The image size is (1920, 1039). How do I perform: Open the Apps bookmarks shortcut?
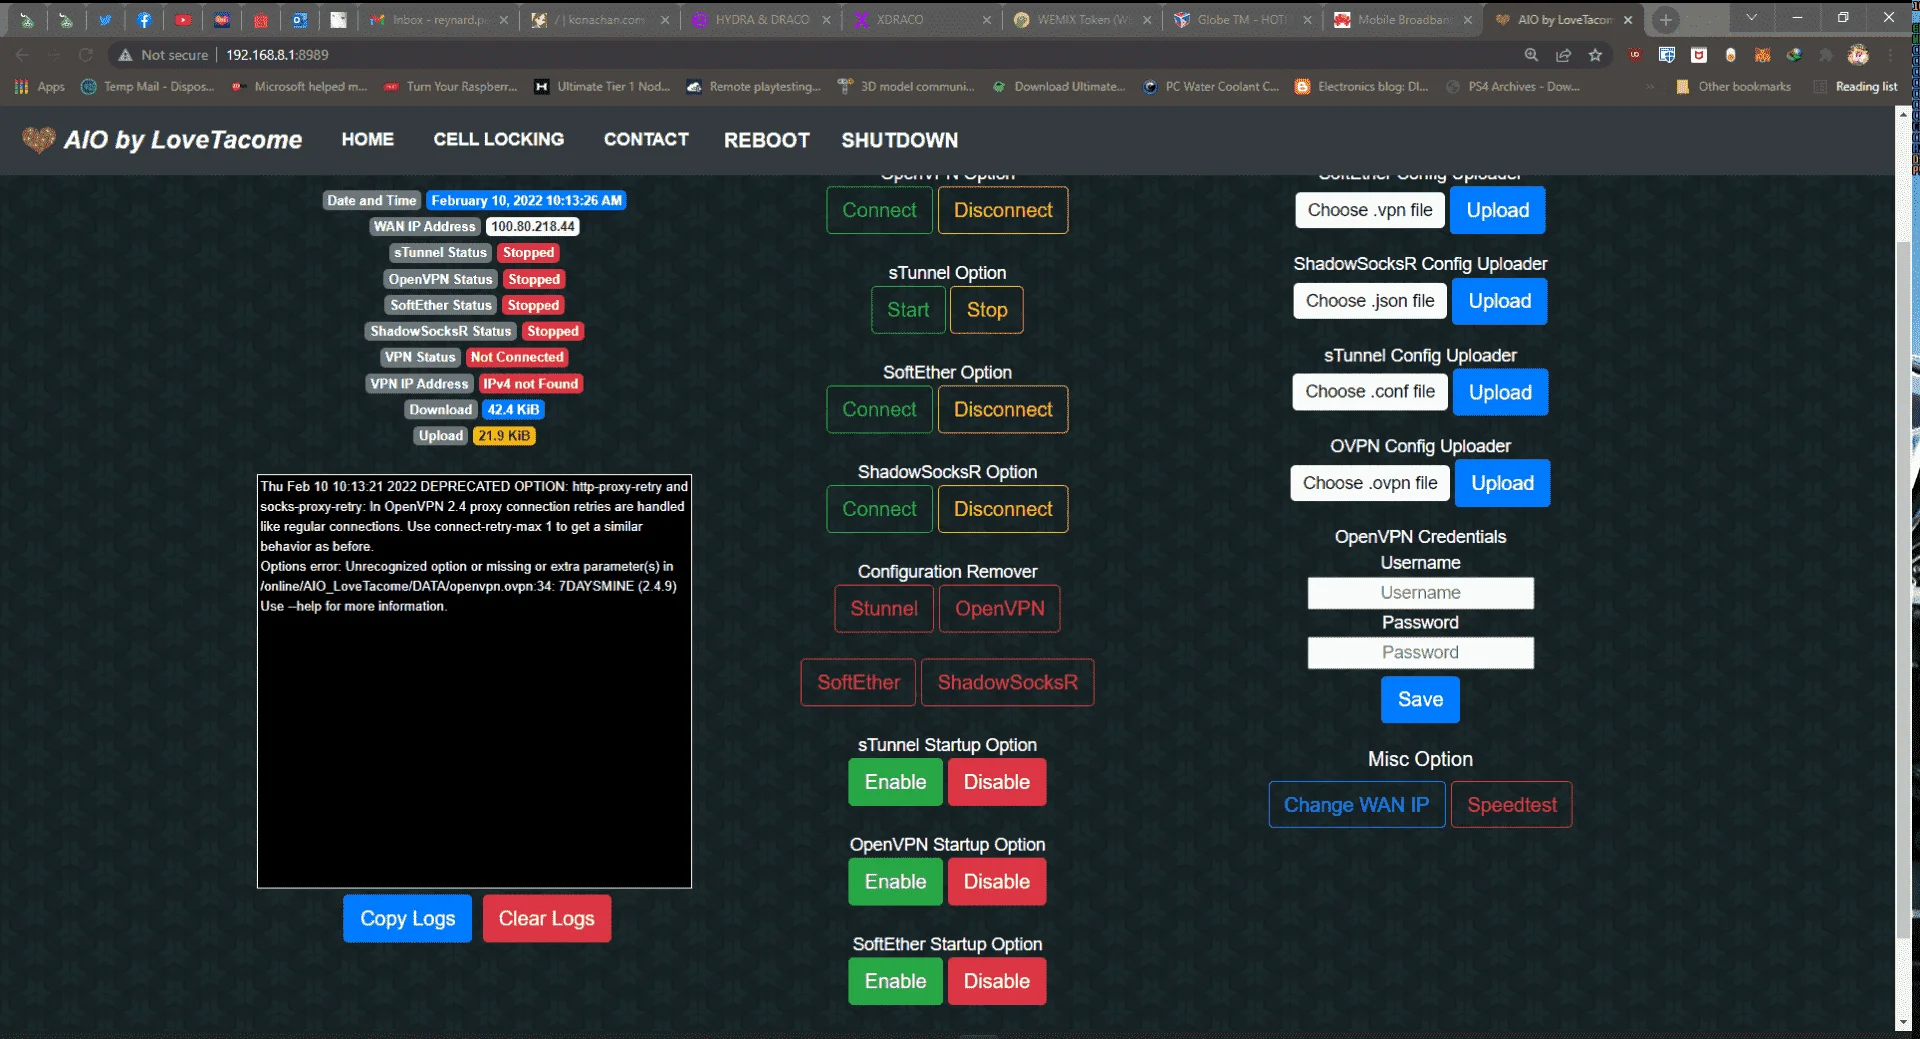point(40,87)
